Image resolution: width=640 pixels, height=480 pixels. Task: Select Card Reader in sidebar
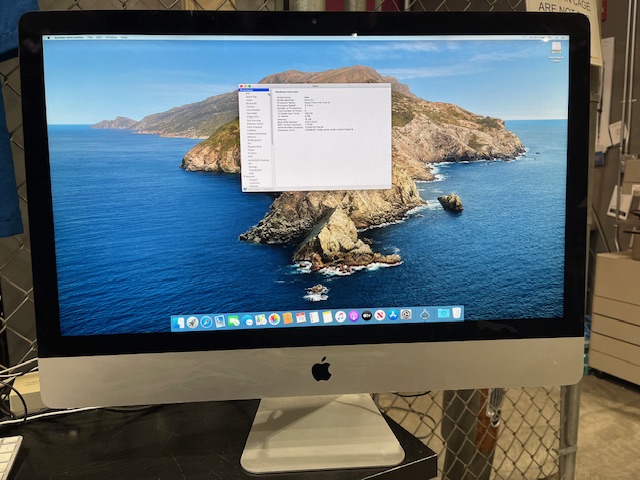coord(253,110)
